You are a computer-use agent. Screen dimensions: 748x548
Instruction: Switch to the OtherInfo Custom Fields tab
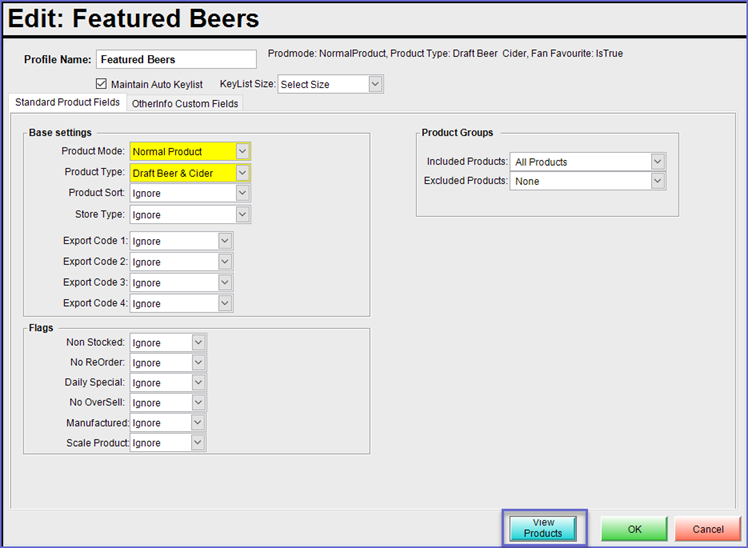(x=185, y=103)
